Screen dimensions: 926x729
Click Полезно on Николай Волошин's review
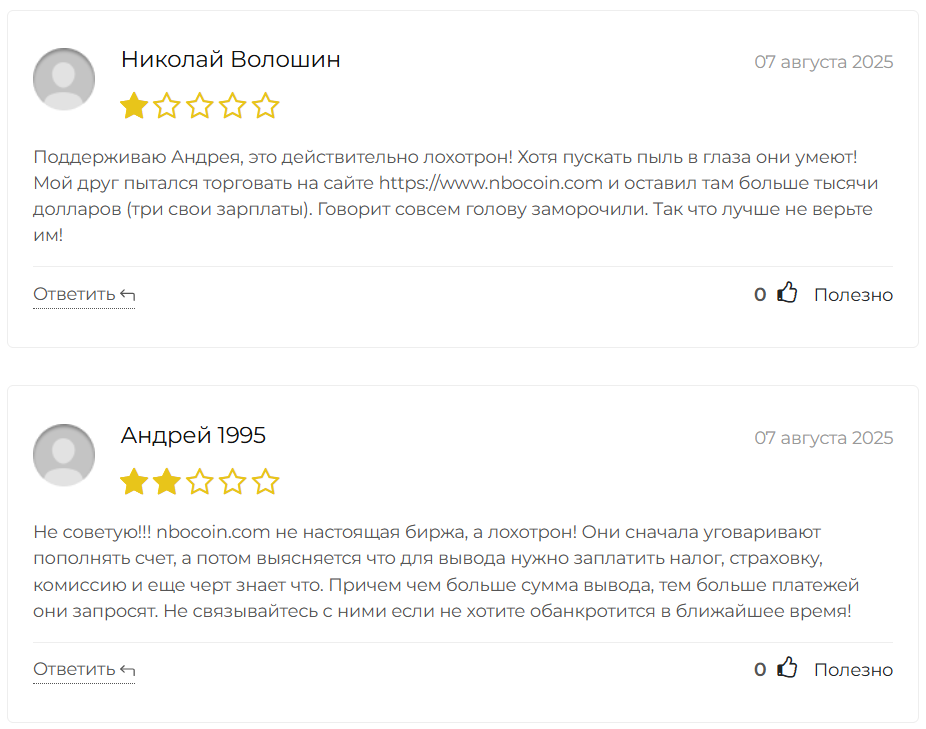point(852,294)
